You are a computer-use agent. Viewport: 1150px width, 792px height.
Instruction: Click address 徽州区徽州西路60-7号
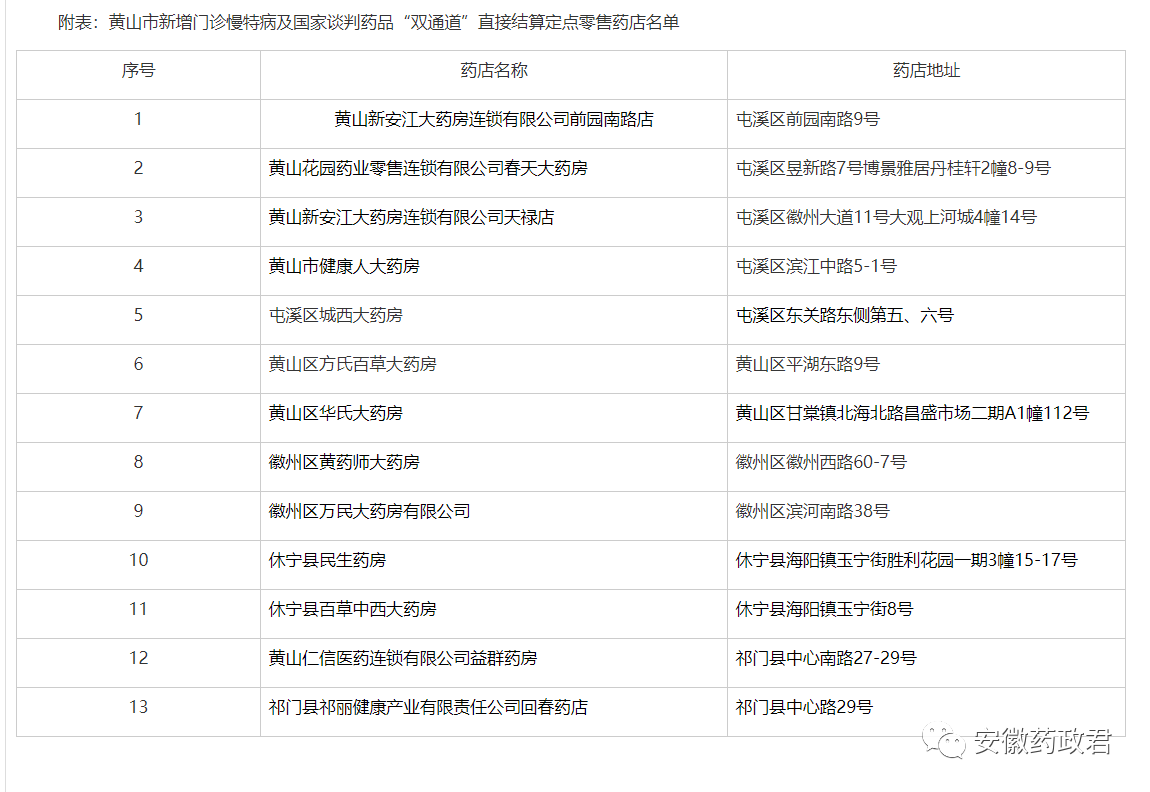point(821,463)
